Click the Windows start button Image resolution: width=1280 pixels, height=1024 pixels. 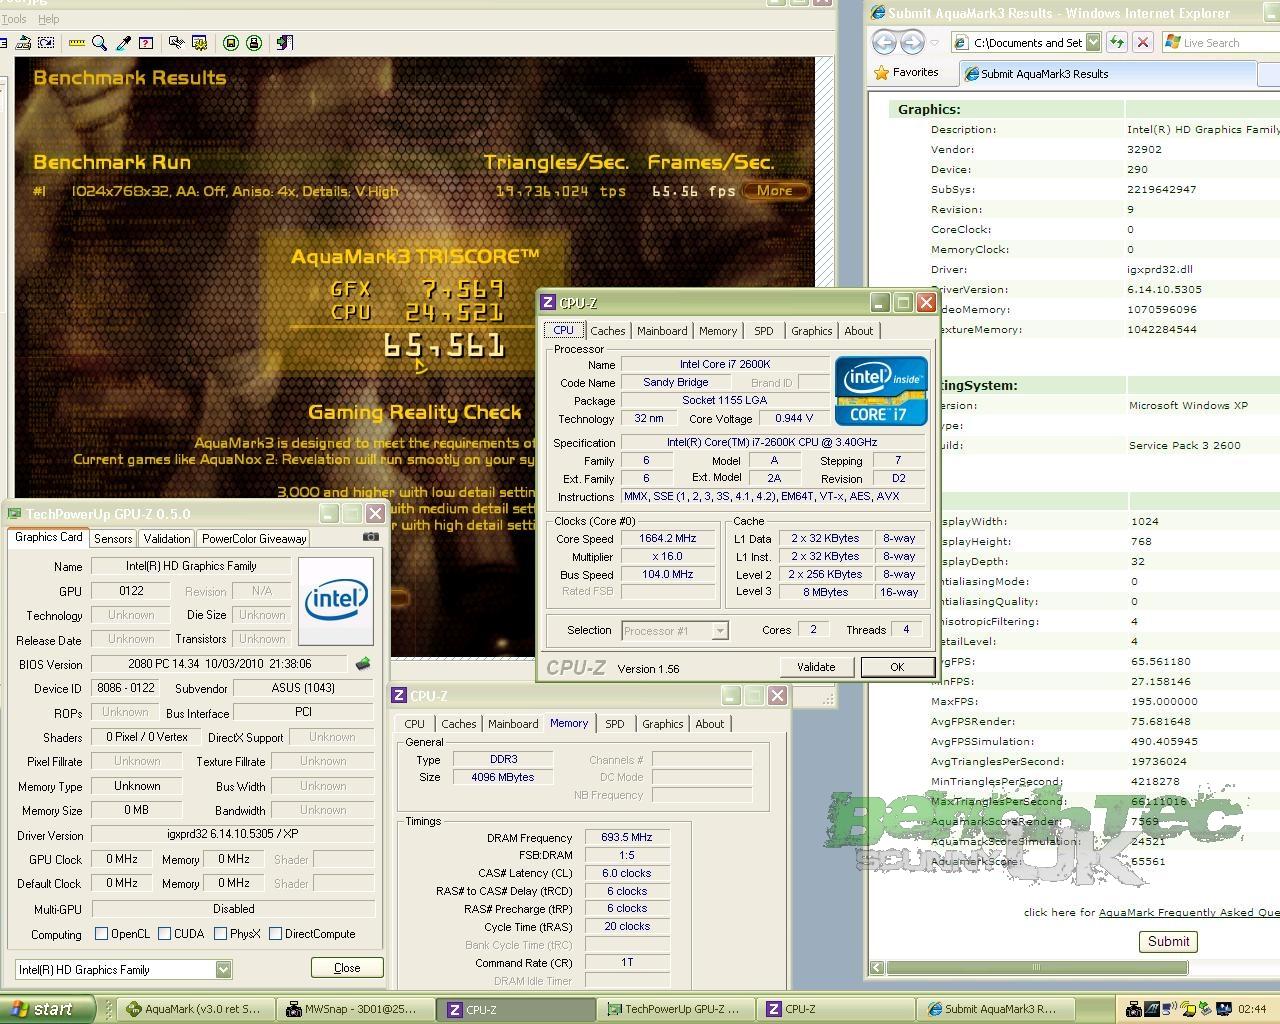pyautogui.click(x=46, y=1009)
